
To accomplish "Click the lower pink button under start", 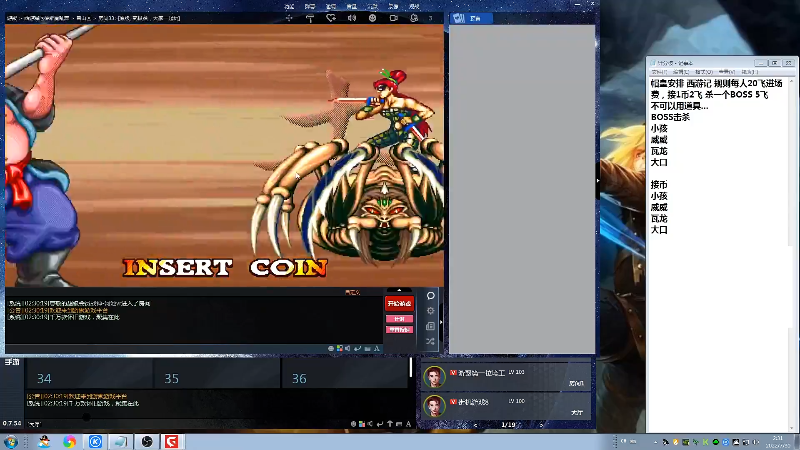I will point(399,330).
